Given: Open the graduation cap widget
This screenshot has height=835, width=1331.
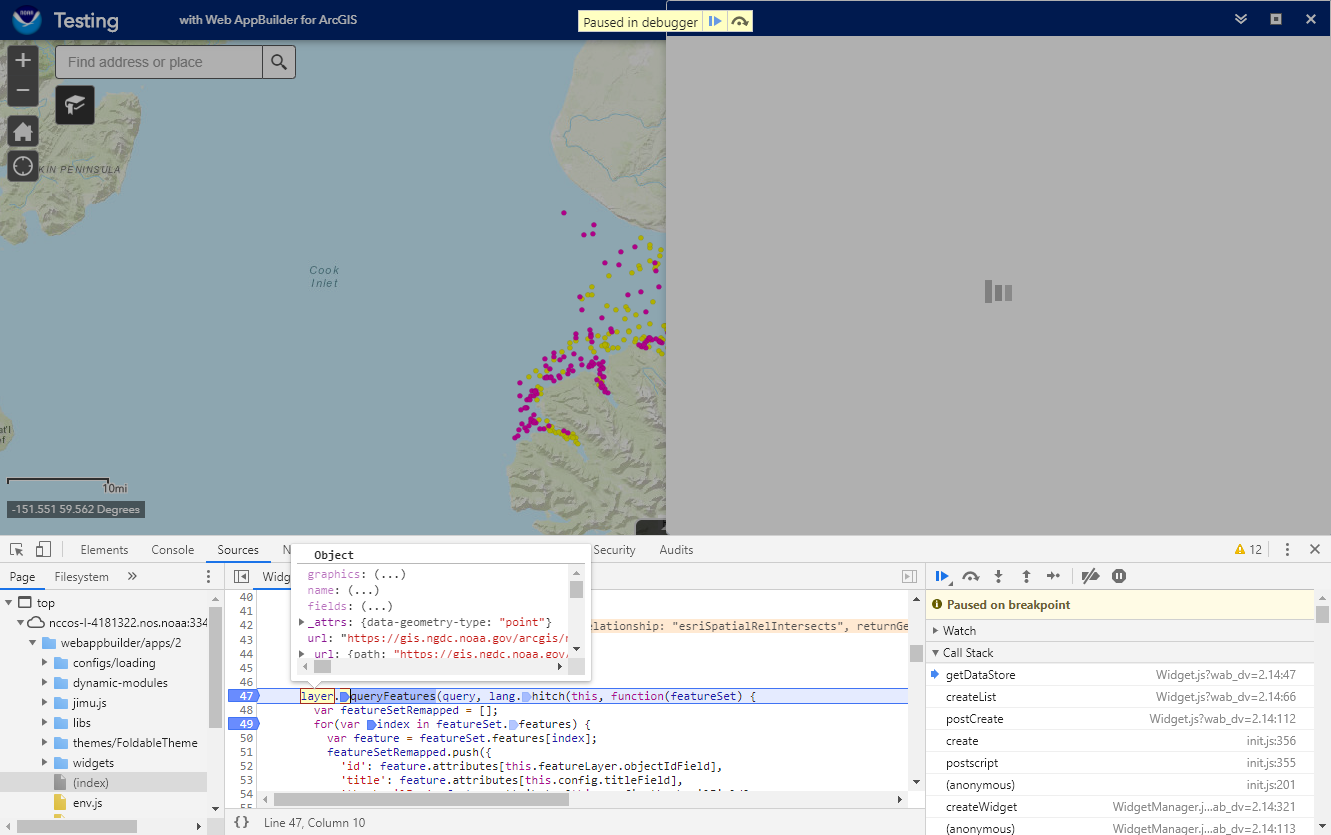Looking at the screenshot, I should [x=75, y=104].
